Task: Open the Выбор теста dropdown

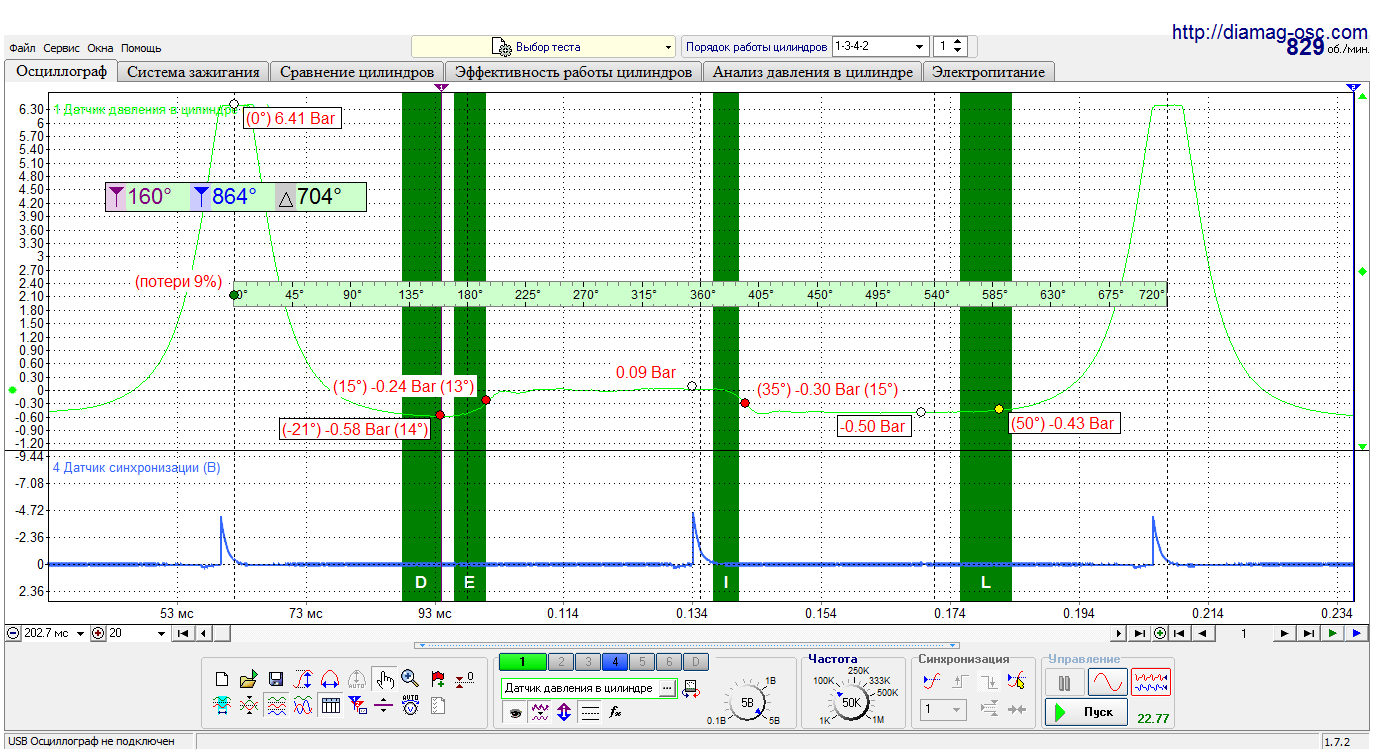Action: (x=544, y=47)
